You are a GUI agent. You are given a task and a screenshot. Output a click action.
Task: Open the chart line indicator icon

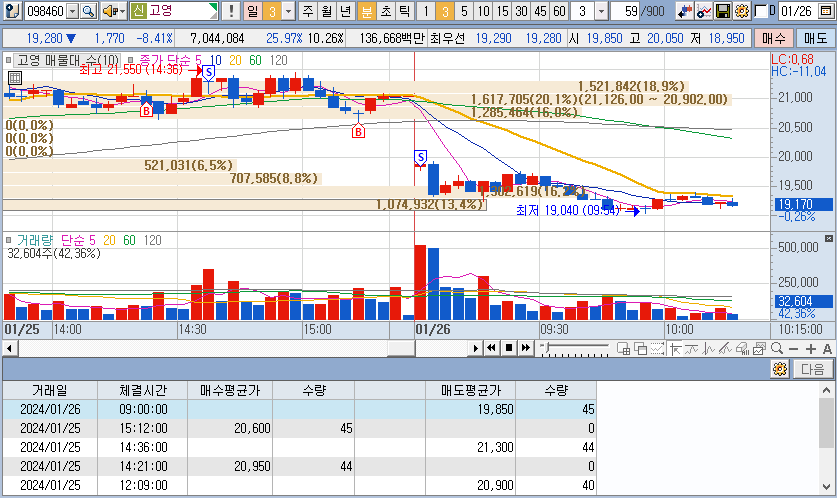click(704, 11)
